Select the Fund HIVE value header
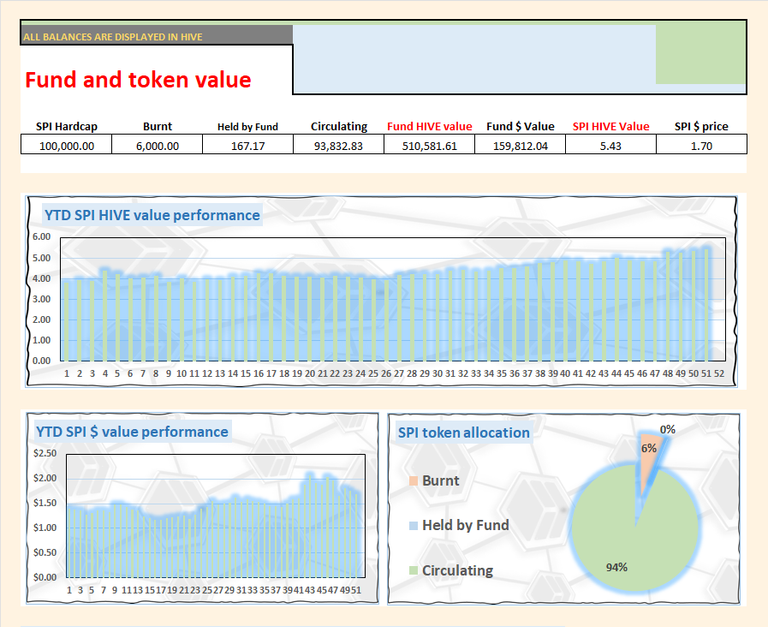768x627 pixels. pos(430,126)
